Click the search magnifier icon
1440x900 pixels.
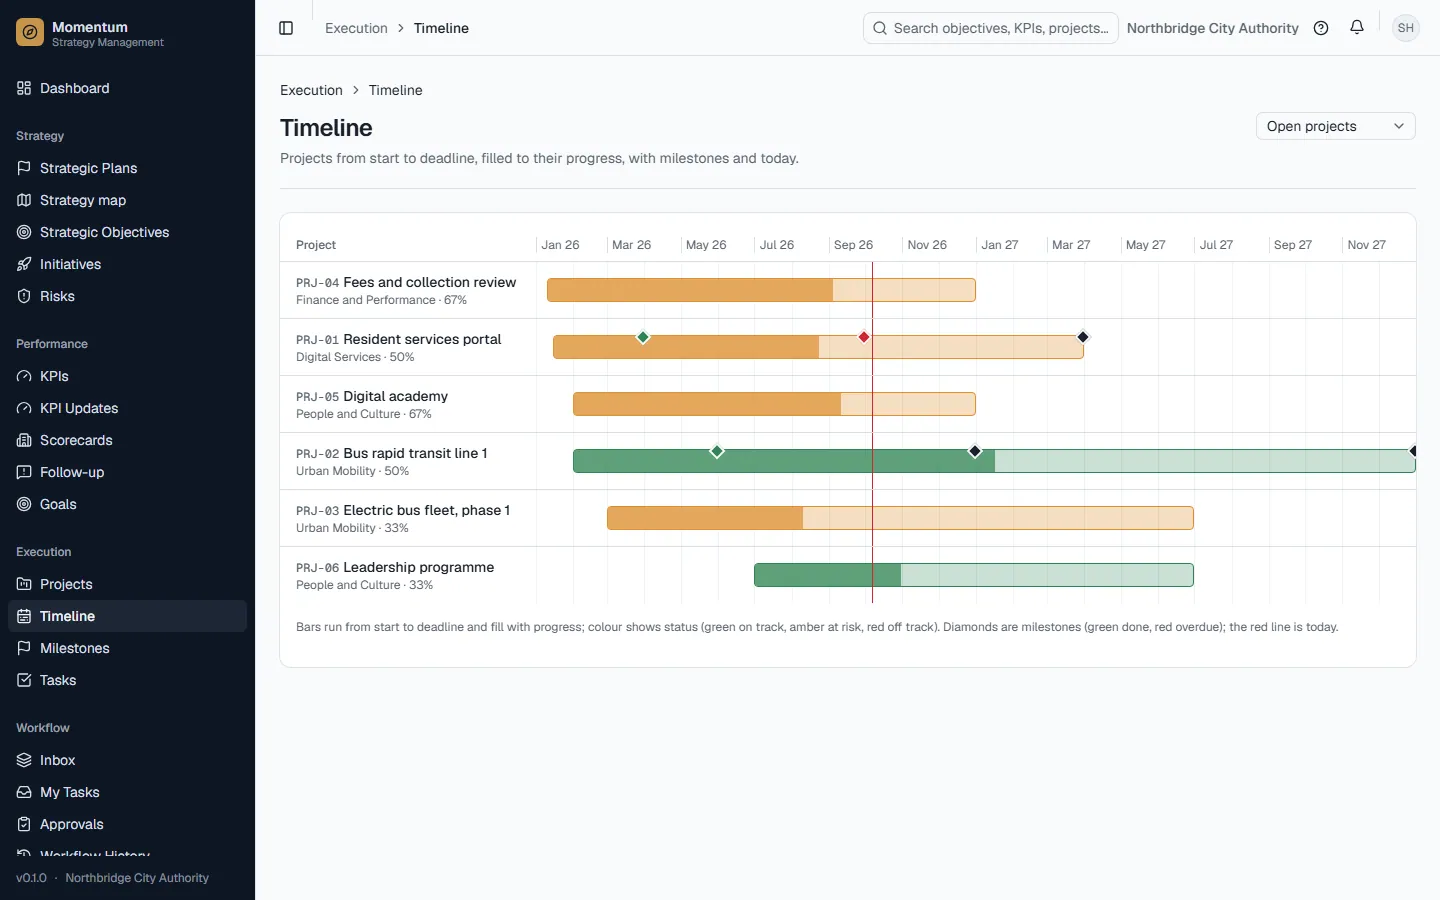coord(880,28)
